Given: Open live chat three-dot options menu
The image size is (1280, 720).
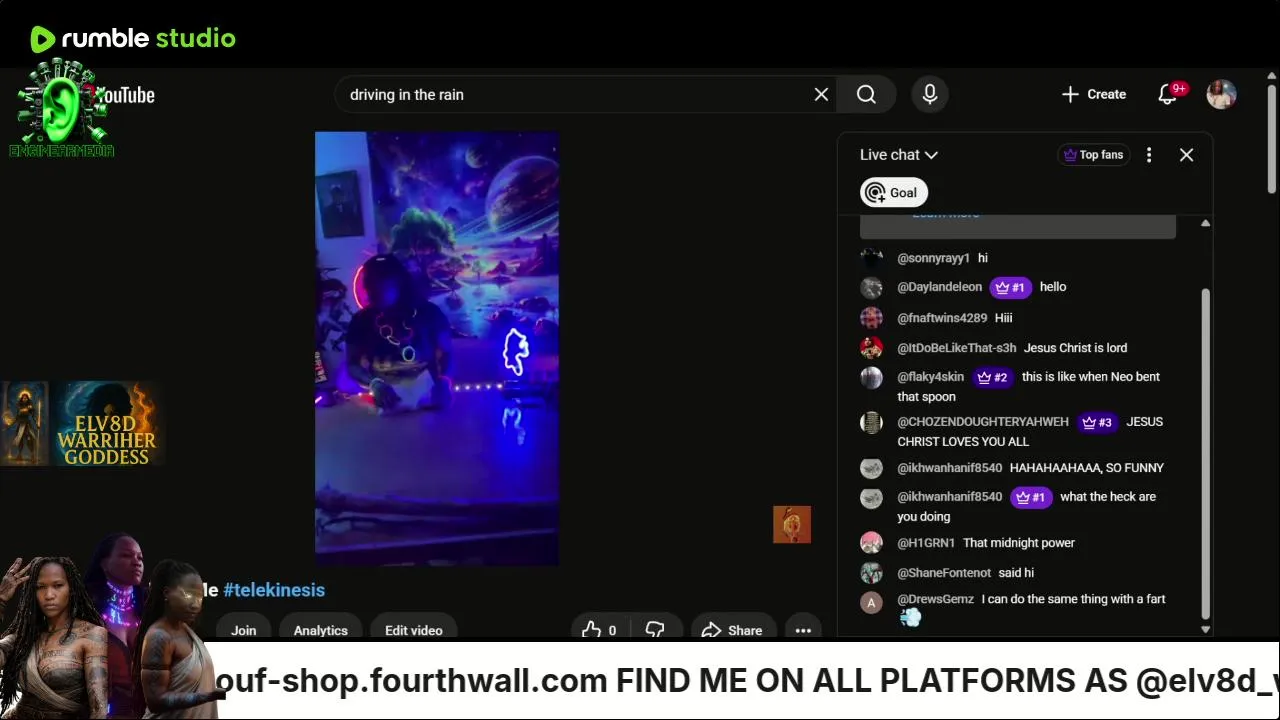Looking at the screenshot, I should (x=1149, y=155).
